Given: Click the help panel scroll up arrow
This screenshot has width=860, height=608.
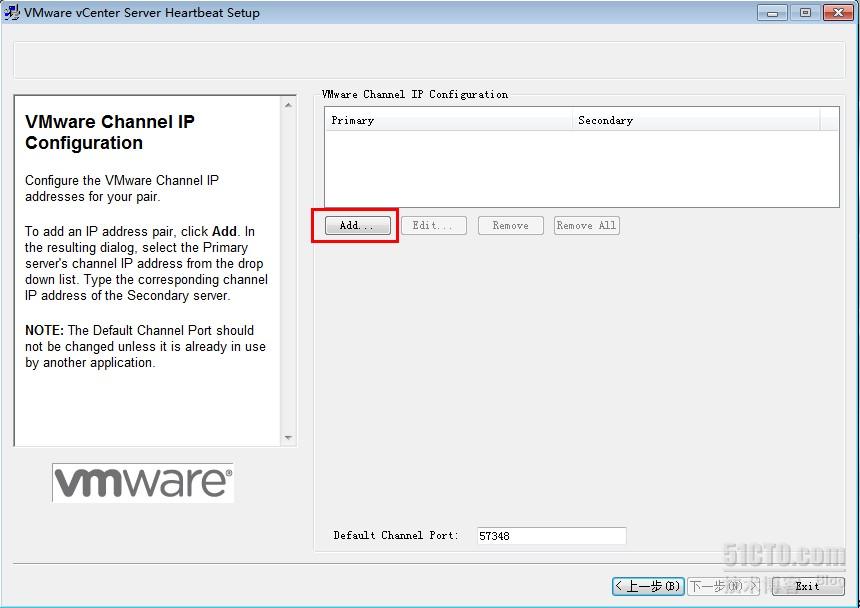Looking at the screenshot, I should (288, 105).
